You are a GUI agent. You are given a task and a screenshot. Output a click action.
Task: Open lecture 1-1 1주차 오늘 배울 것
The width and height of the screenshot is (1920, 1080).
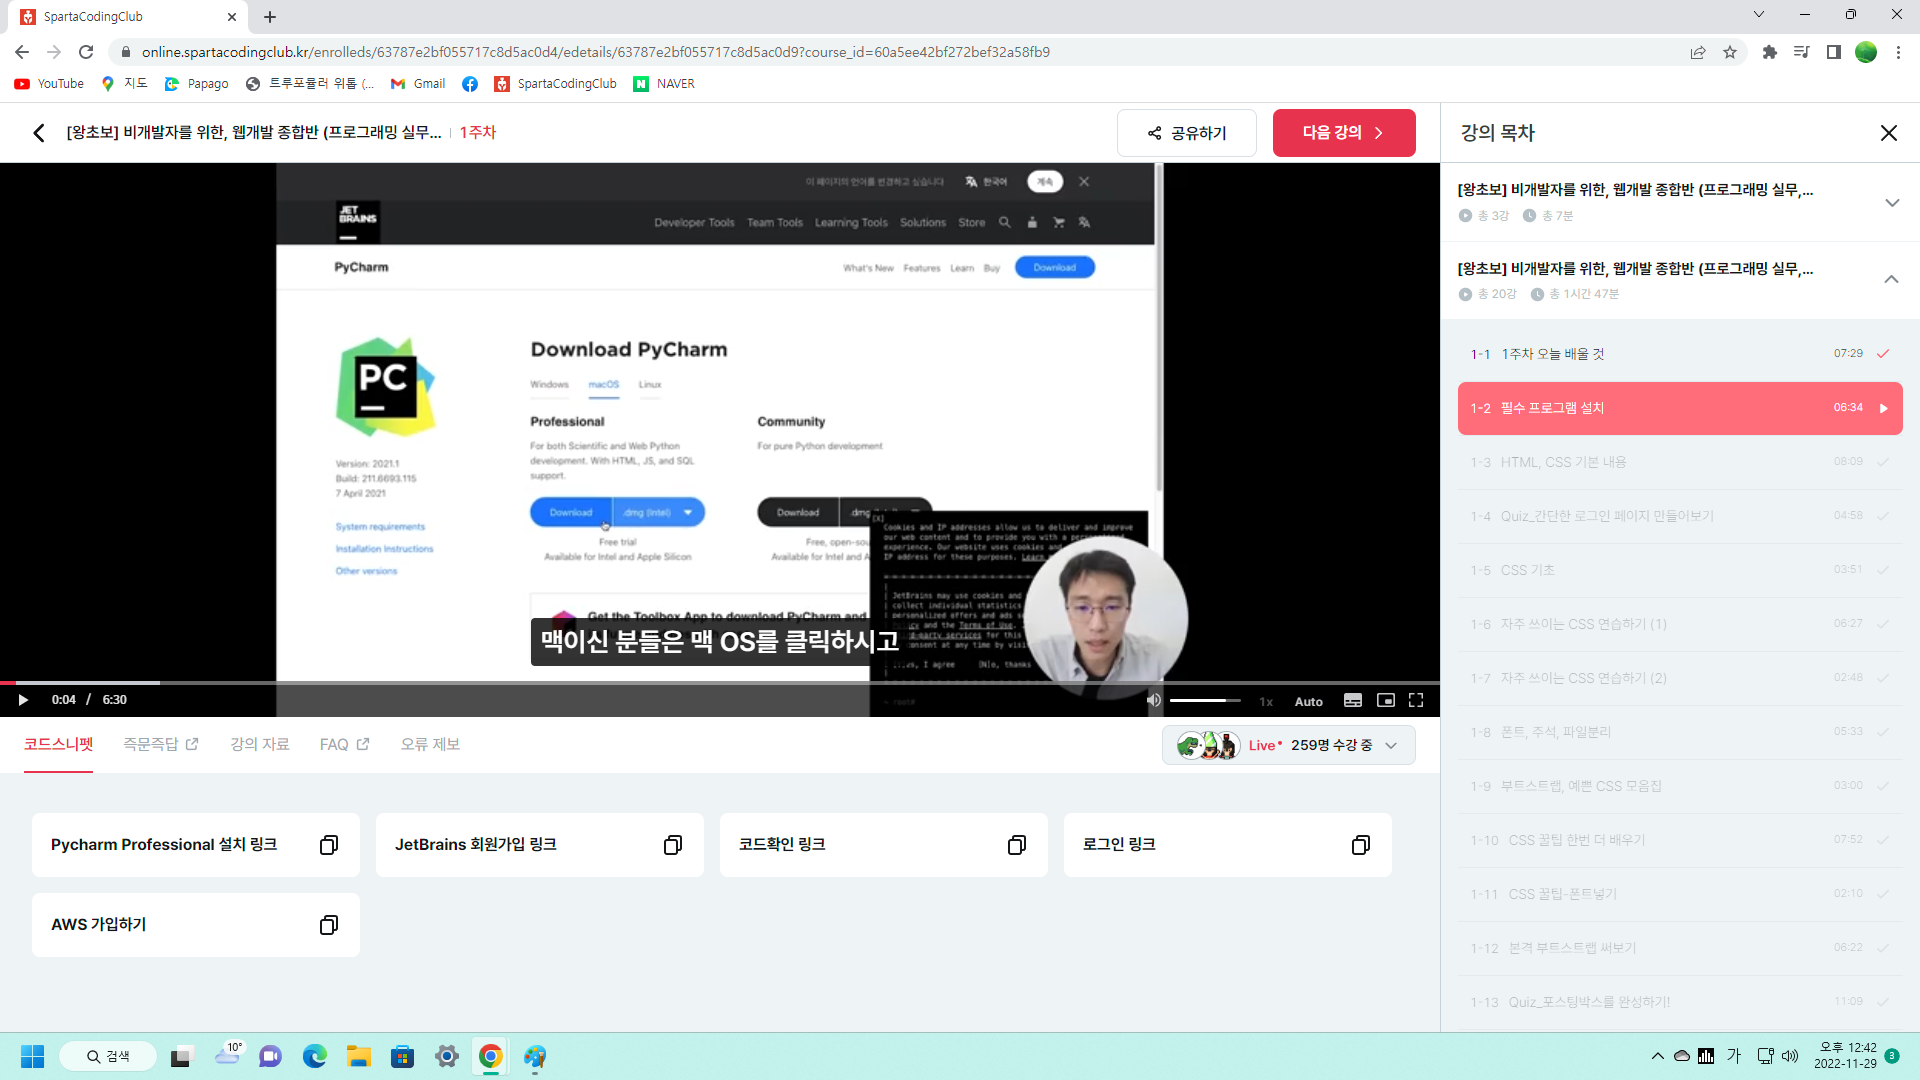1680,354
